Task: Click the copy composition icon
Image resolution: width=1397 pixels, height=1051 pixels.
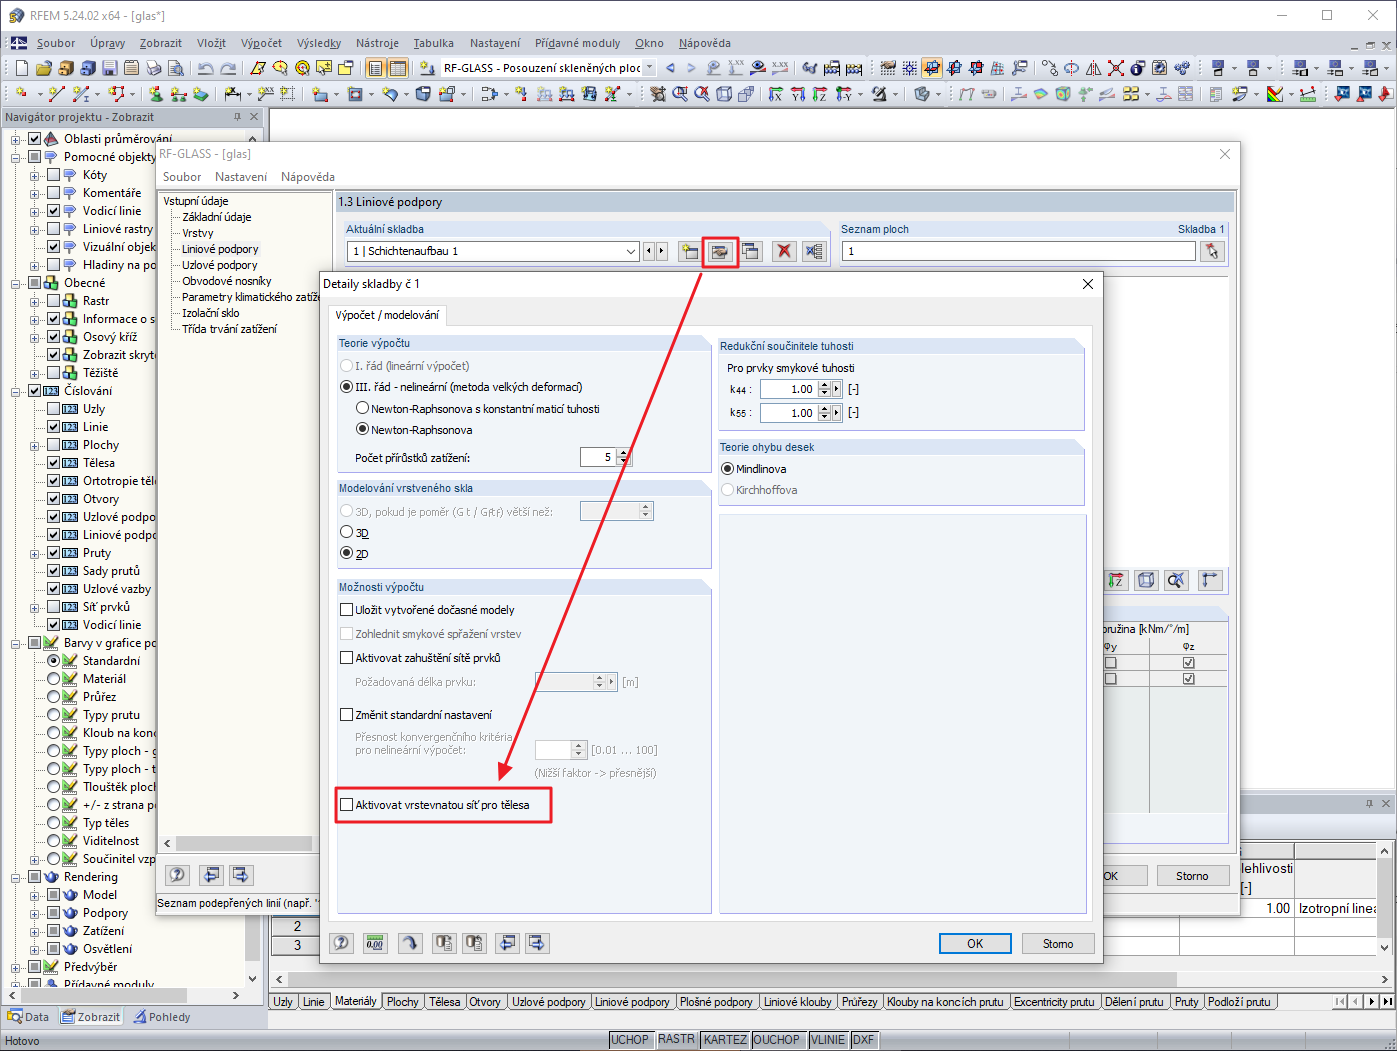Action: pyautogui.click(x=750, y=251)
